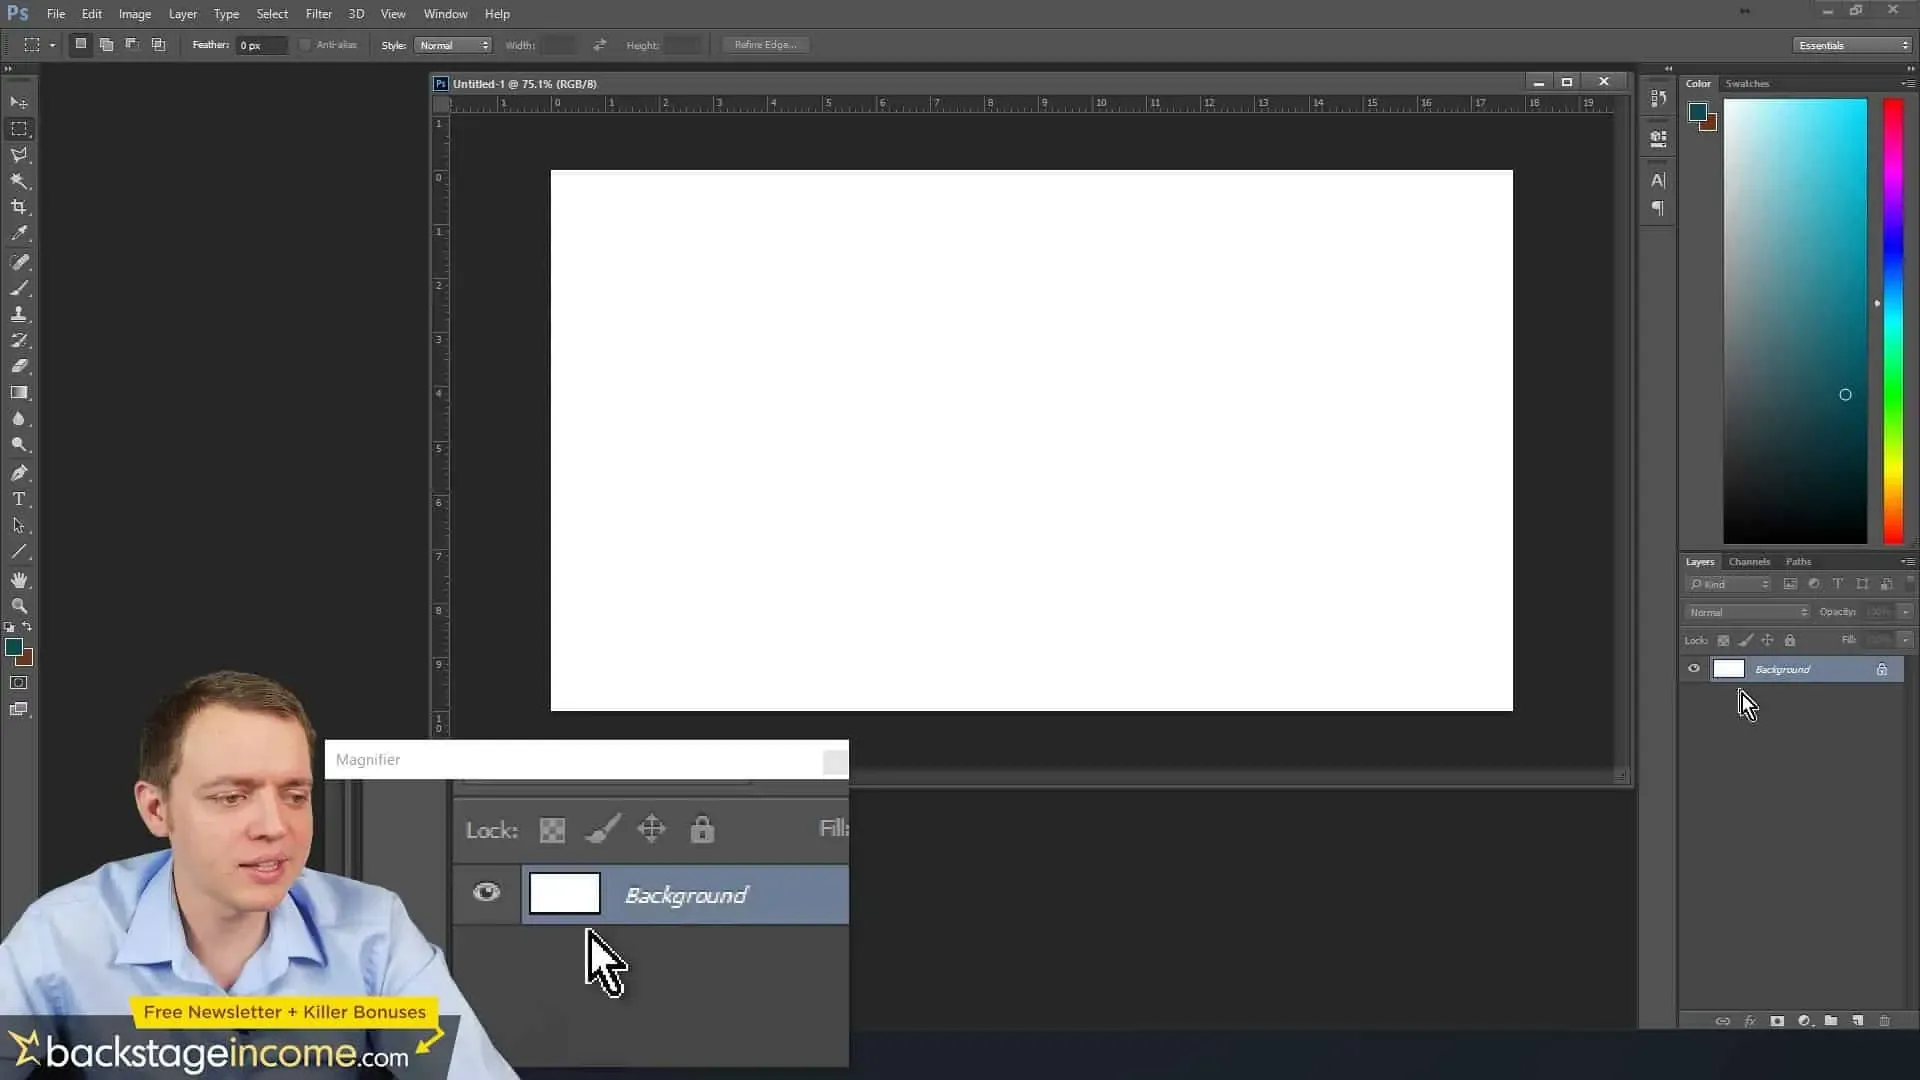The image size is (1920, 1080).
Task: Activate the Clone Stamp tool
Action: (x=19, y=313)
